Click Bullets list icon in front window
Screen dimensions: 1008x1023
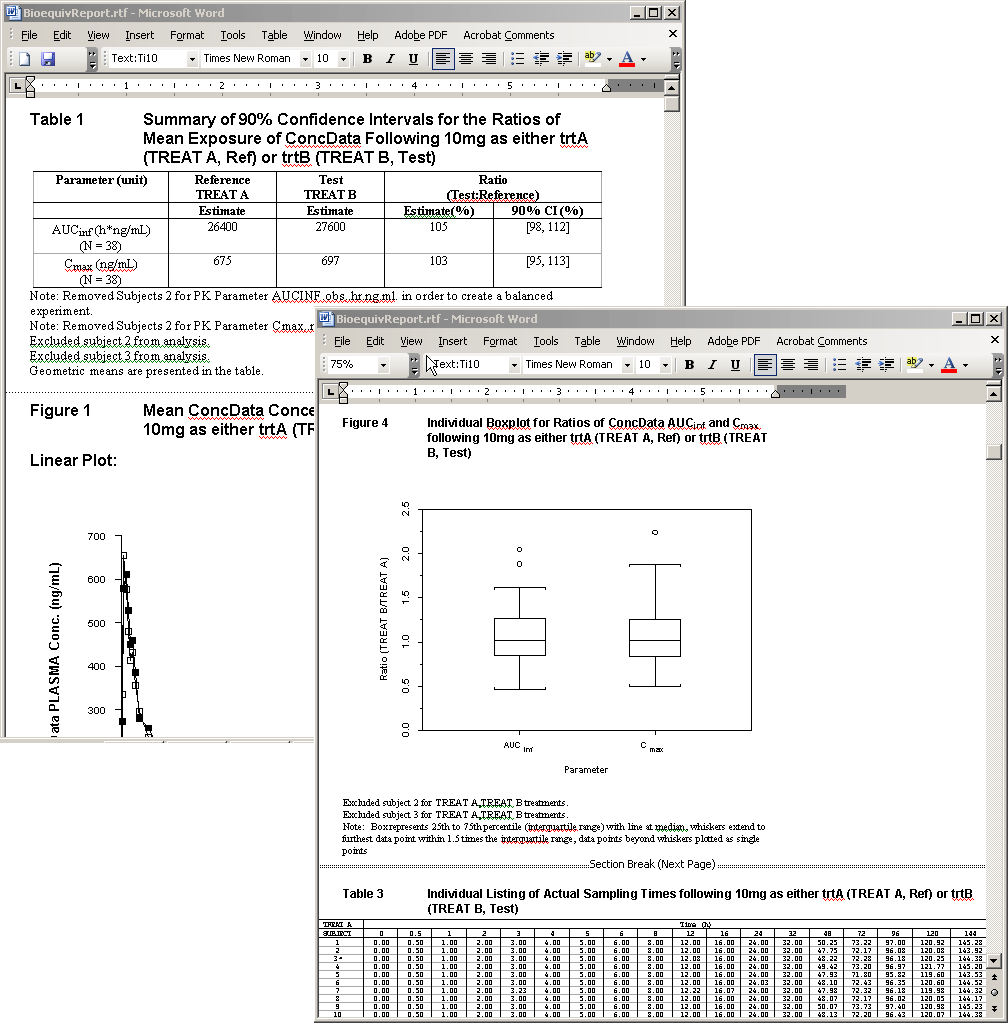[840, 365]
